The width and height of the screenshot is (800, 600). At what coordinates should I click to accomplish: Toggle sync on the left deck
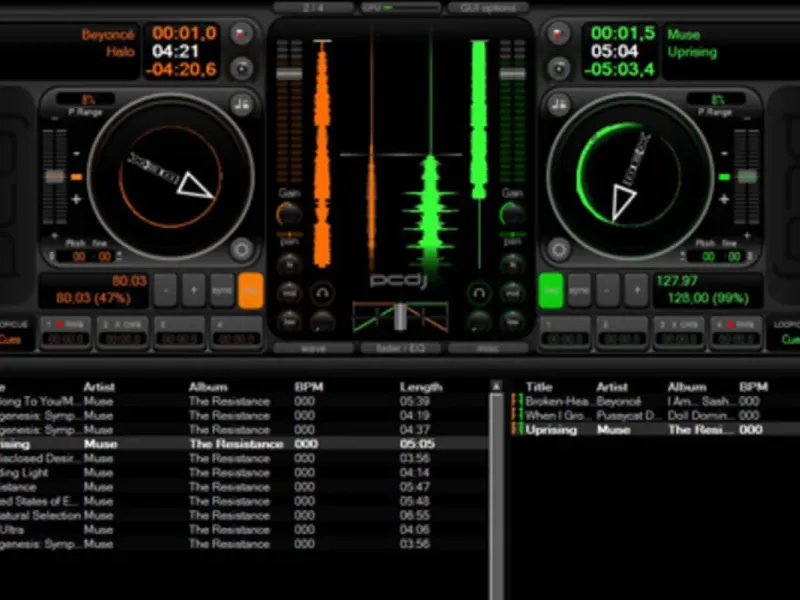click(222, 290)
